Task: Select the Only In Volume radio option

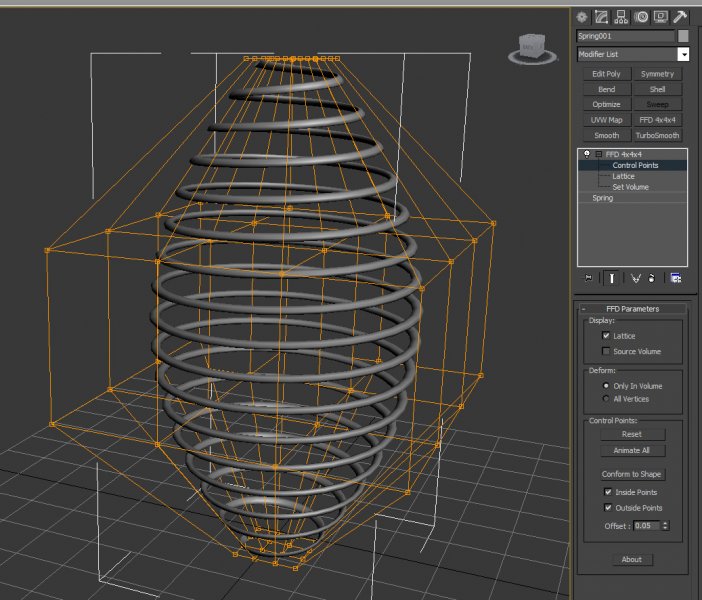Action: (x=606, y=386)
